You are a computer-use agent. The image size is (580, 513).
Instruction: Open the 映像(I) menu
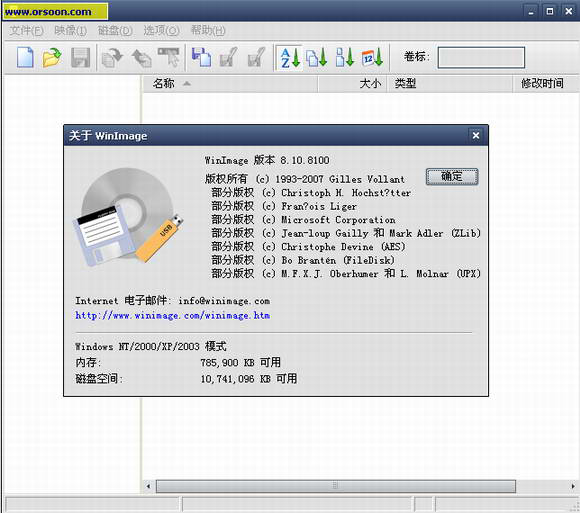point(71,30)
